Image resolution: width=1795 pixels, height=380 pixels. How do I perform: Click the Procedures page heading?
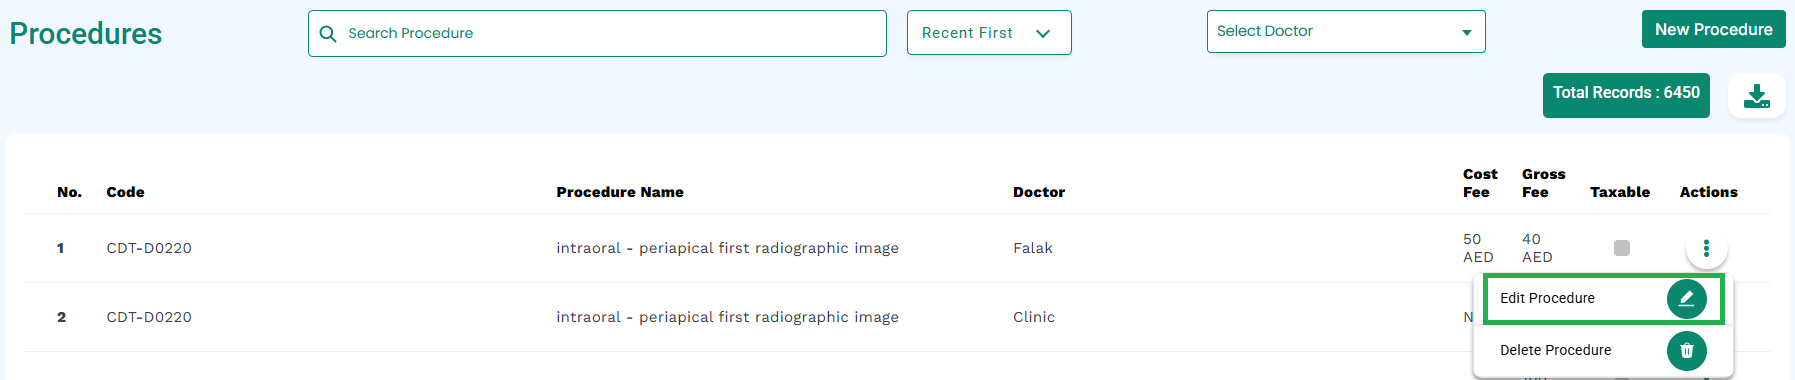click(x=86, y=34)
